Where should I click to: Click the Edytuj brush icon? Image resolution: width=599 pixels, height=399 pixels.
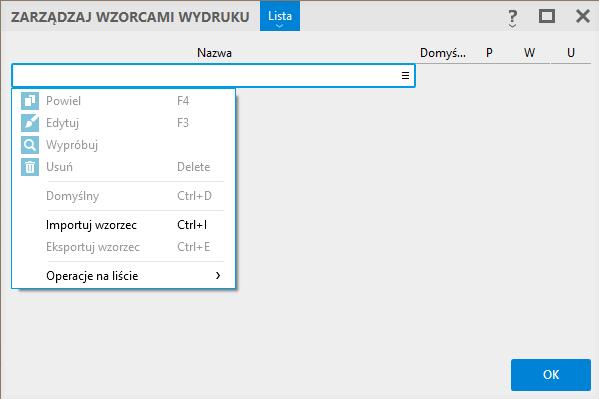(30, 123)
